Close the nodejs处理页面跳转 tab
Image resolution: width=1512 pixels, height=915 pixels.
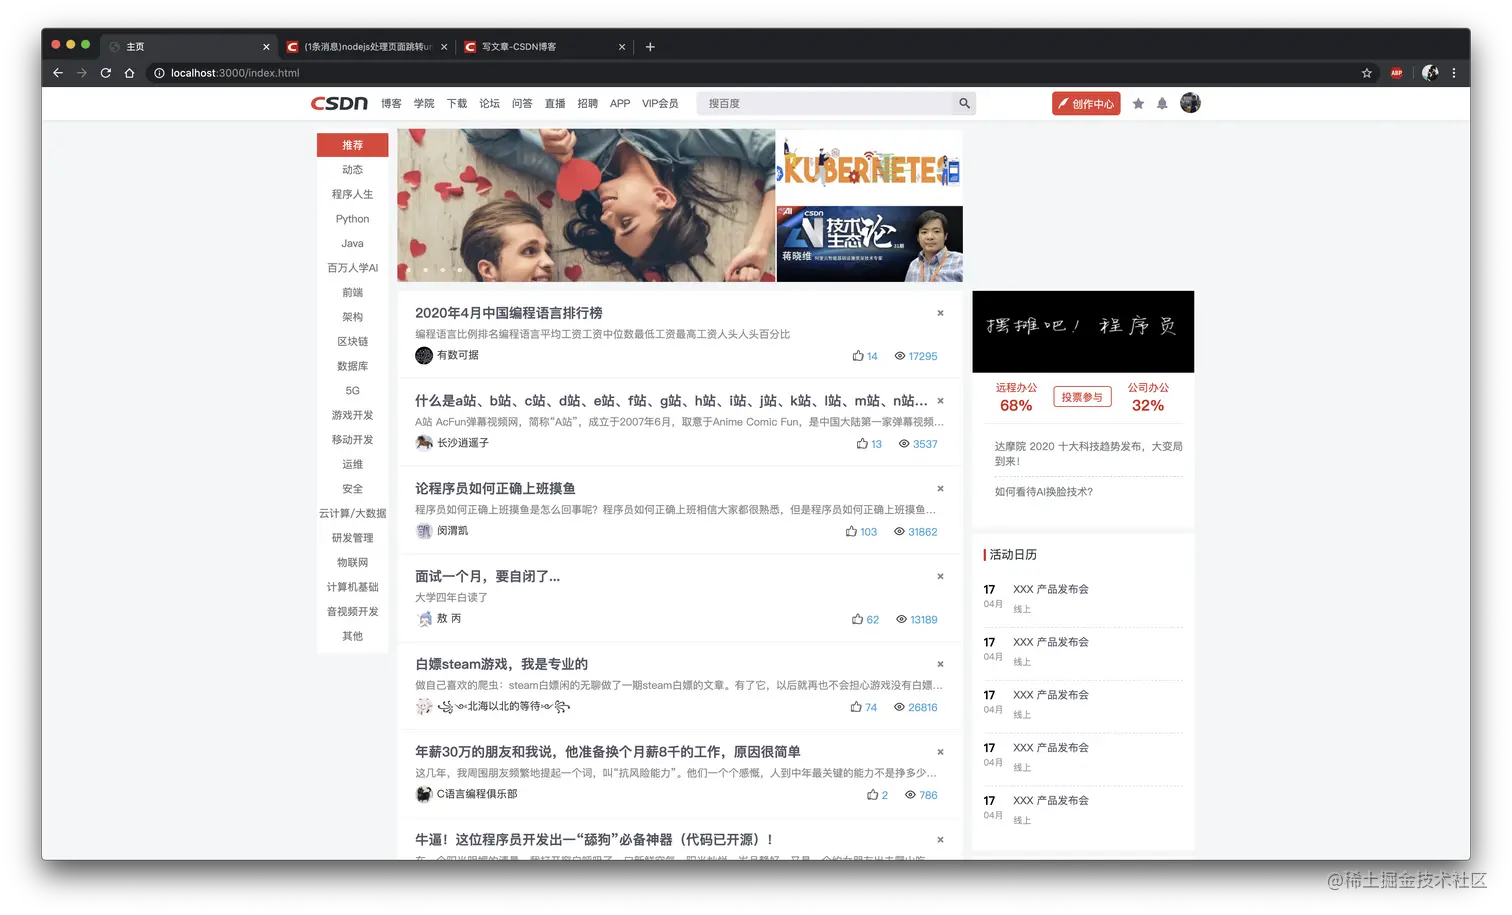point(444,47)
